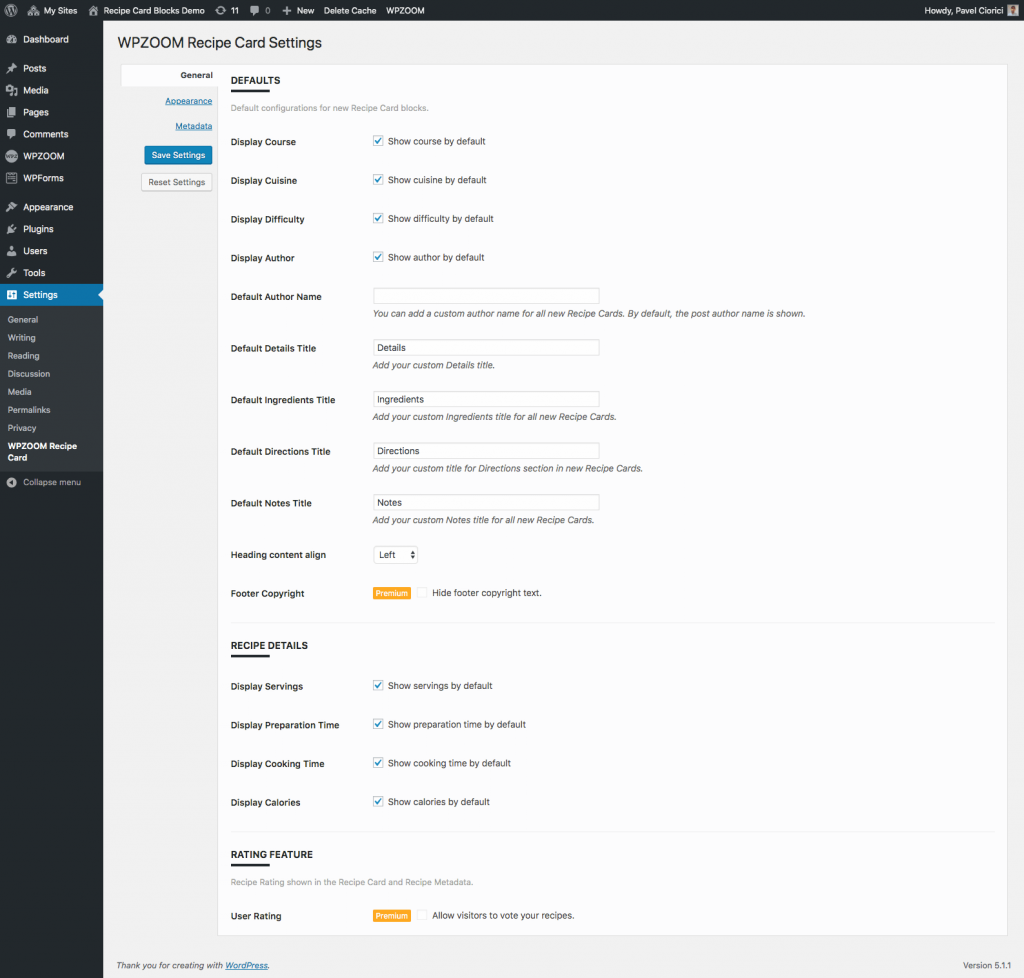Open the Tools icon in sidebar

click(11, 272)
